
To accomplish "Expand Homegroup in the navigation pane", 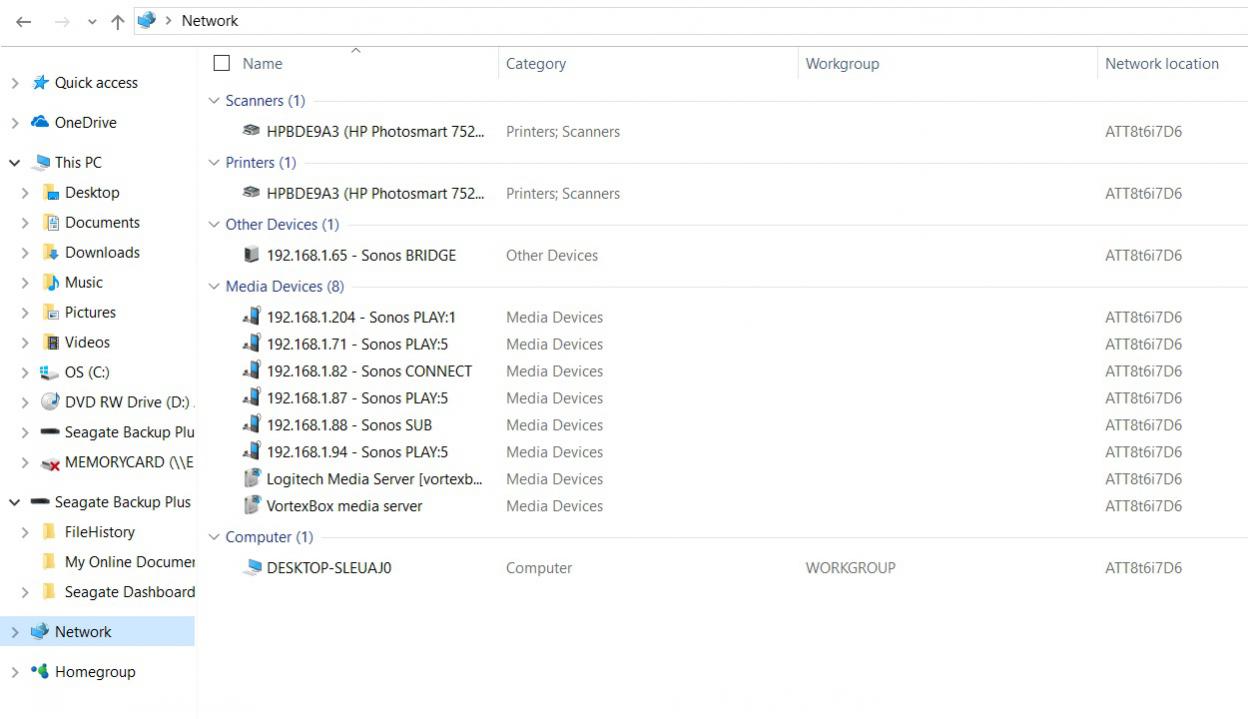I will (x=15, y=672).
